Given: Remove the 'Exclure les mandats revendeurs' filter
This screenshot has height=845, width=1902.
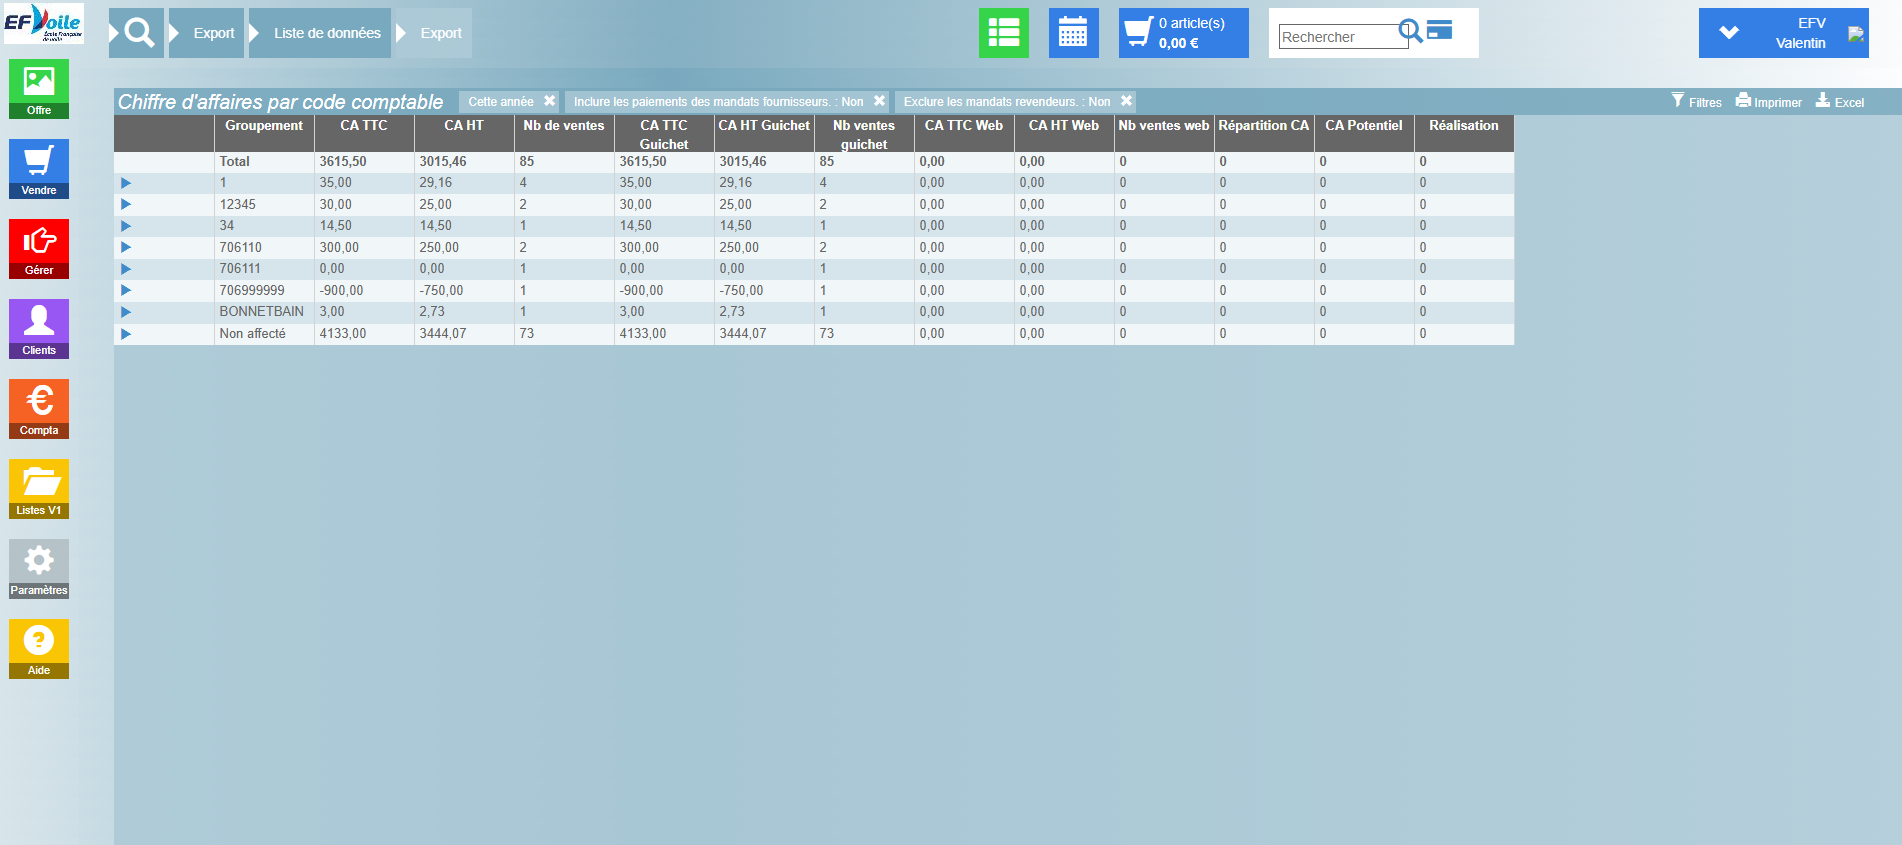Looking at the screenshot, I should tap(1126, 101).
